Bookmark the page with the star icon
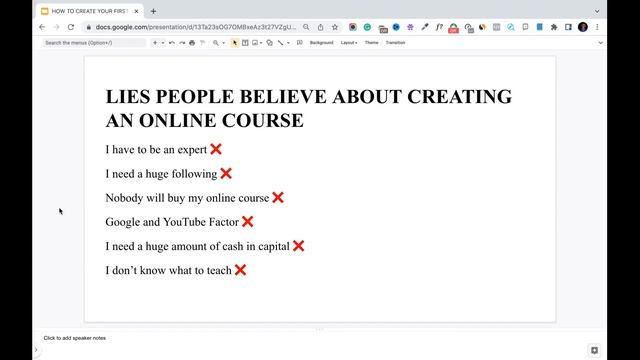Screen dimensions: 640x360 335,27
